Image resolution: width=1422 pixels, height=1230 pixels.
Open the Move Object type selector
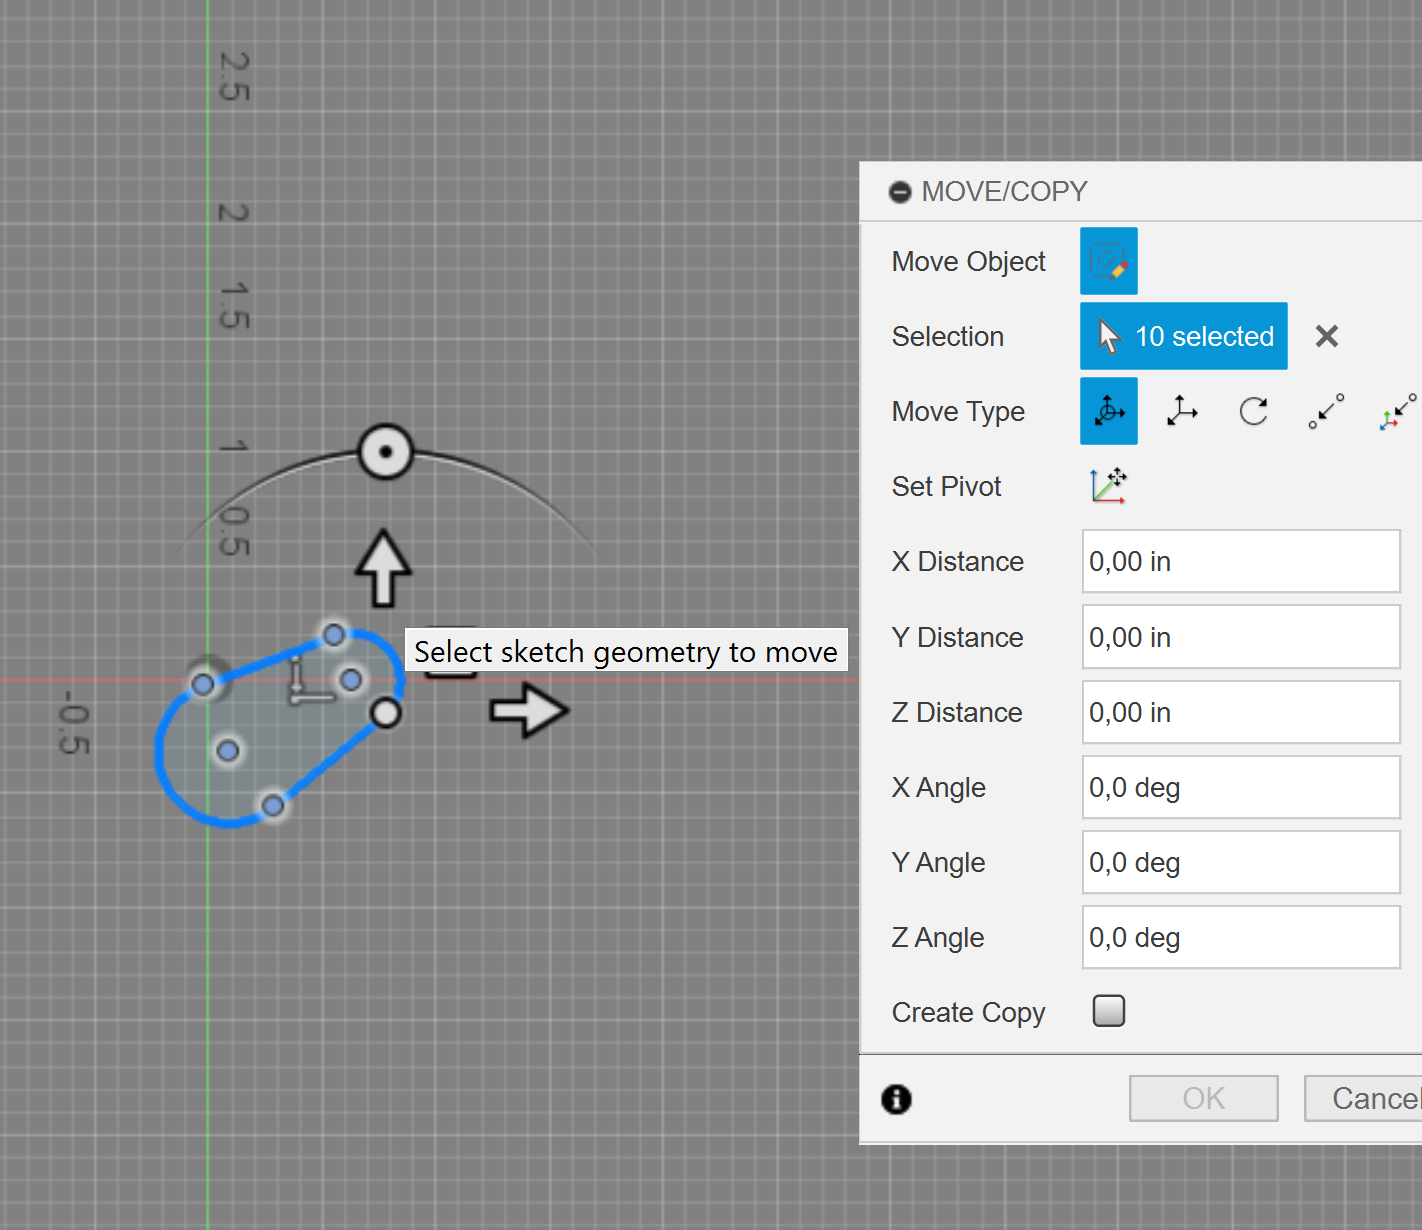(1108, 261)
